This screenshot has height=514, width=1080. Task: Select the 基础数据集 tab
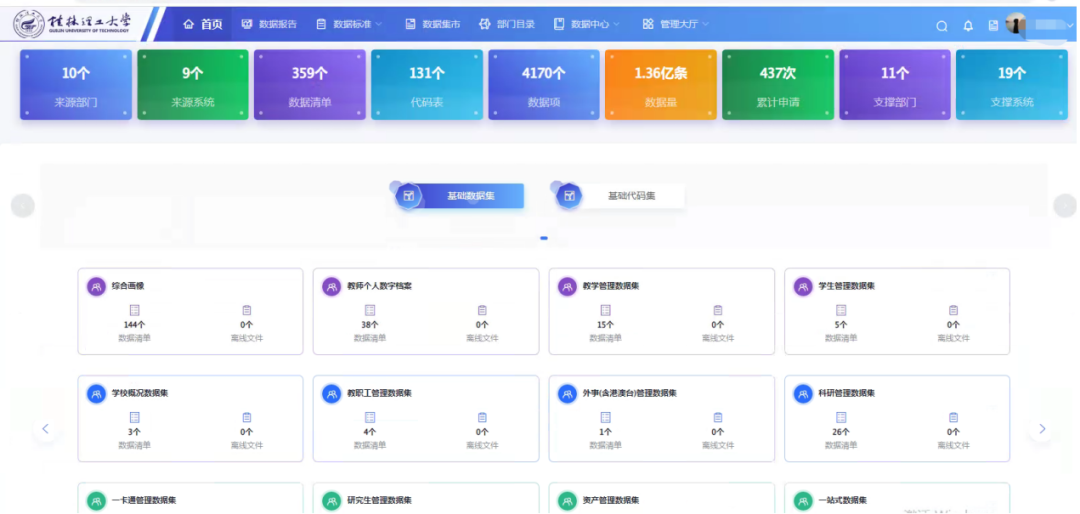[460, 196]
